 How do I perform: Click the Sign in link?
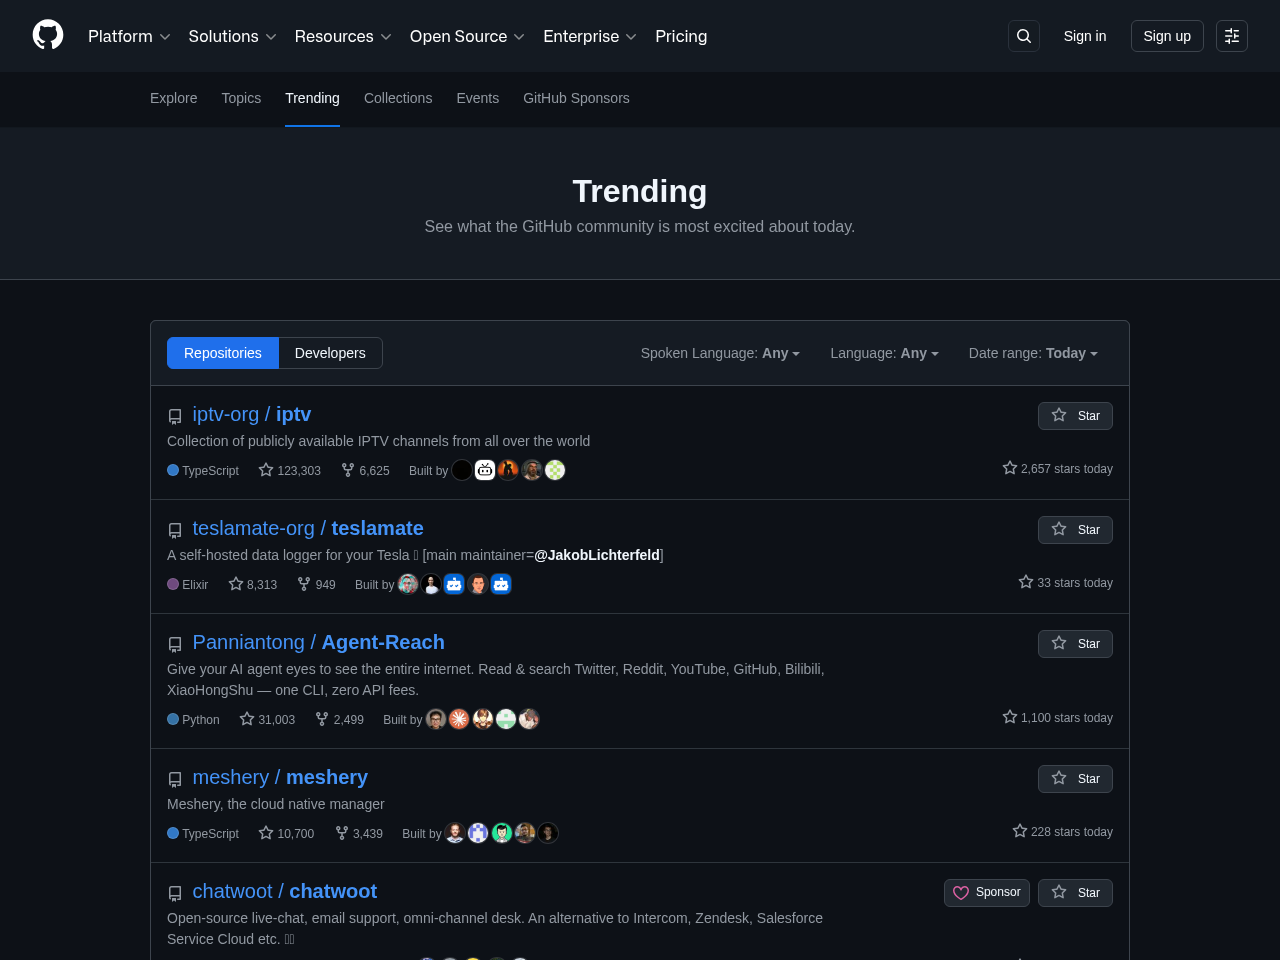(x=1085, y=36)
